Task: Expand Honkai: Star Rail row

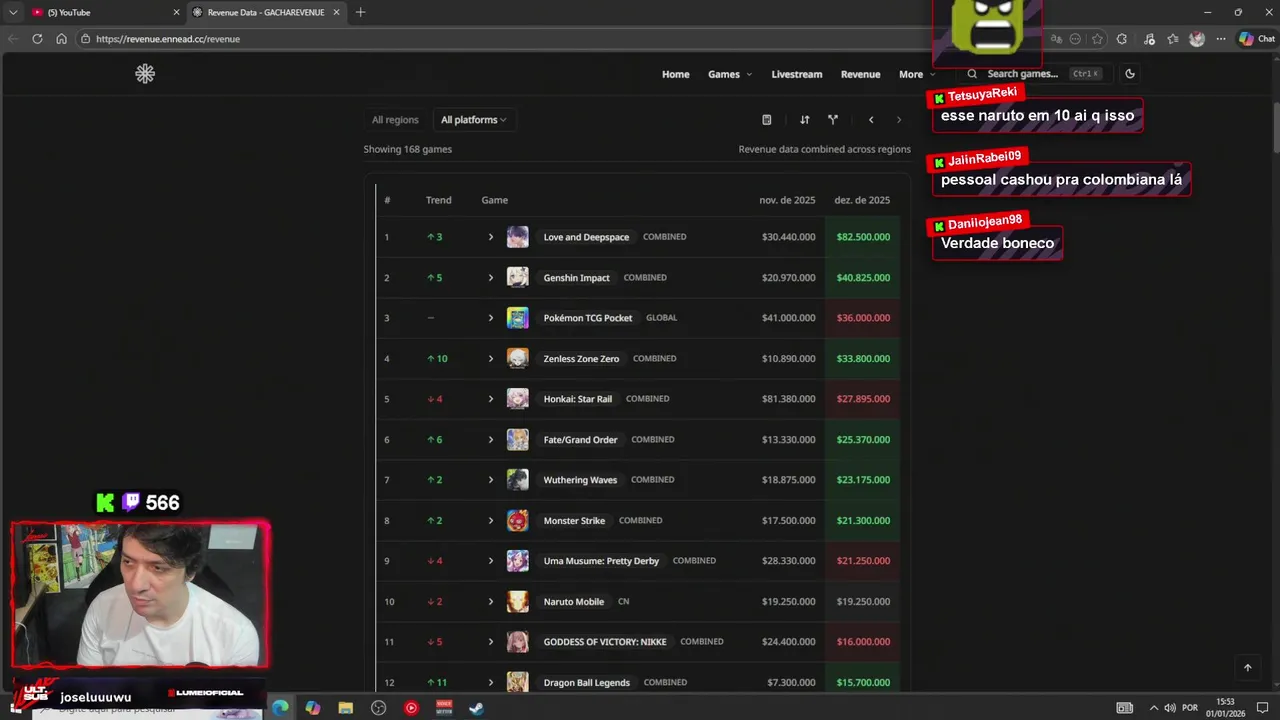Action: (491, 399)
